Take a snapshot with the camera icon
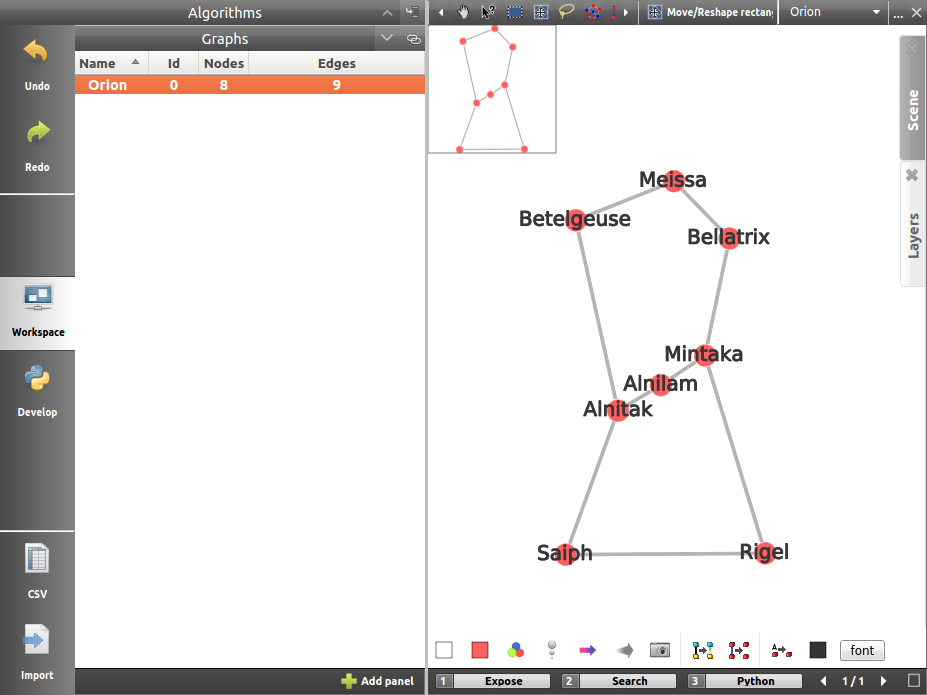The height and width of the screenshot is (695, 927). click(x=659, y=650)
